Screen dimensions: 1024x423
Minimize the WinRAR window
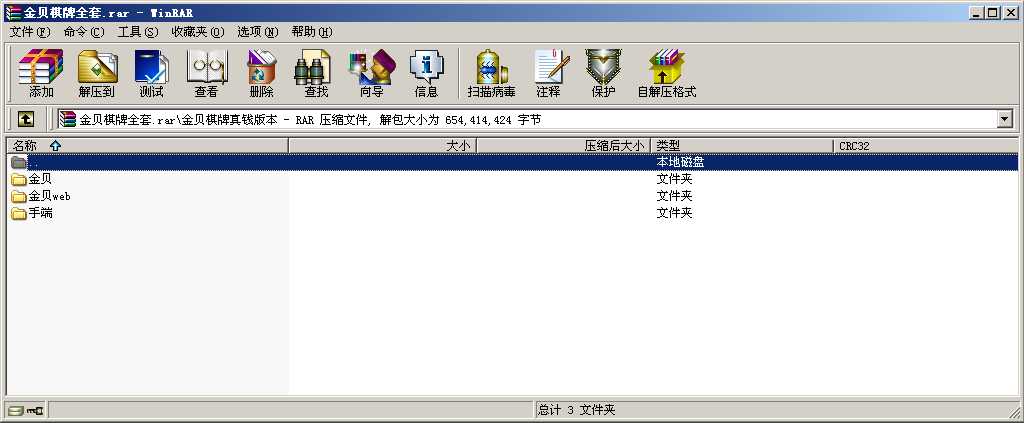[977, 12]
